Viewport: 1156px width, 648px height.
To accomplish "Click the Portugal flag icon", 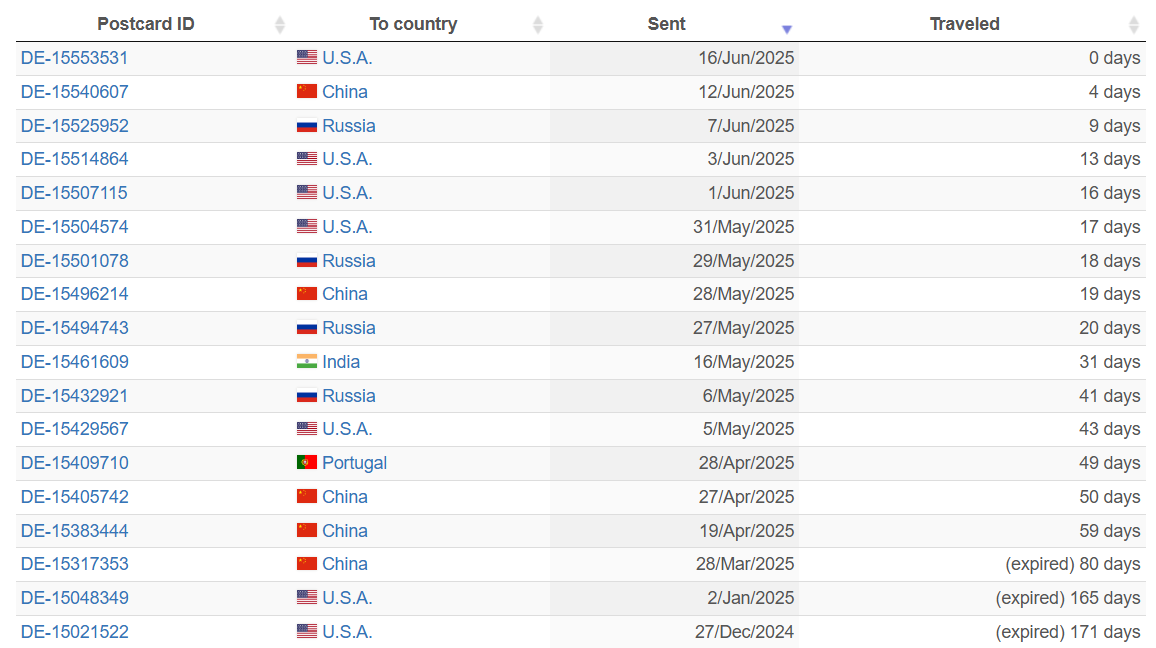I will click(307, 462).
